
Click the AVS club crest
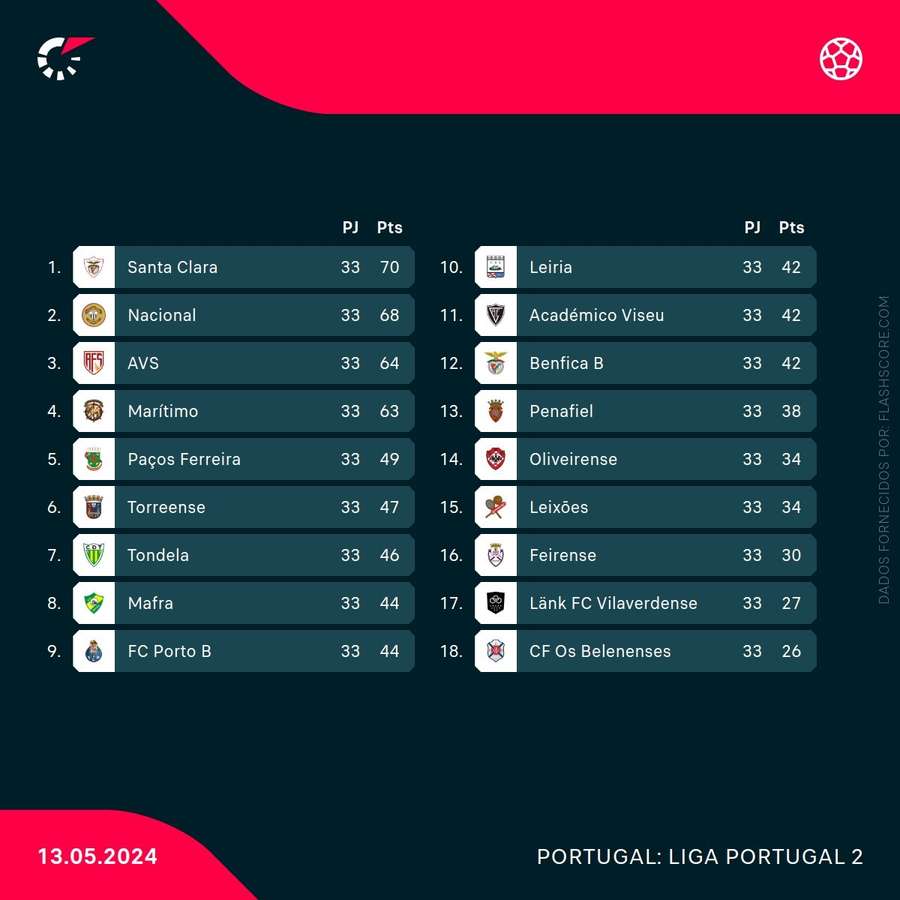pos(94,363)
